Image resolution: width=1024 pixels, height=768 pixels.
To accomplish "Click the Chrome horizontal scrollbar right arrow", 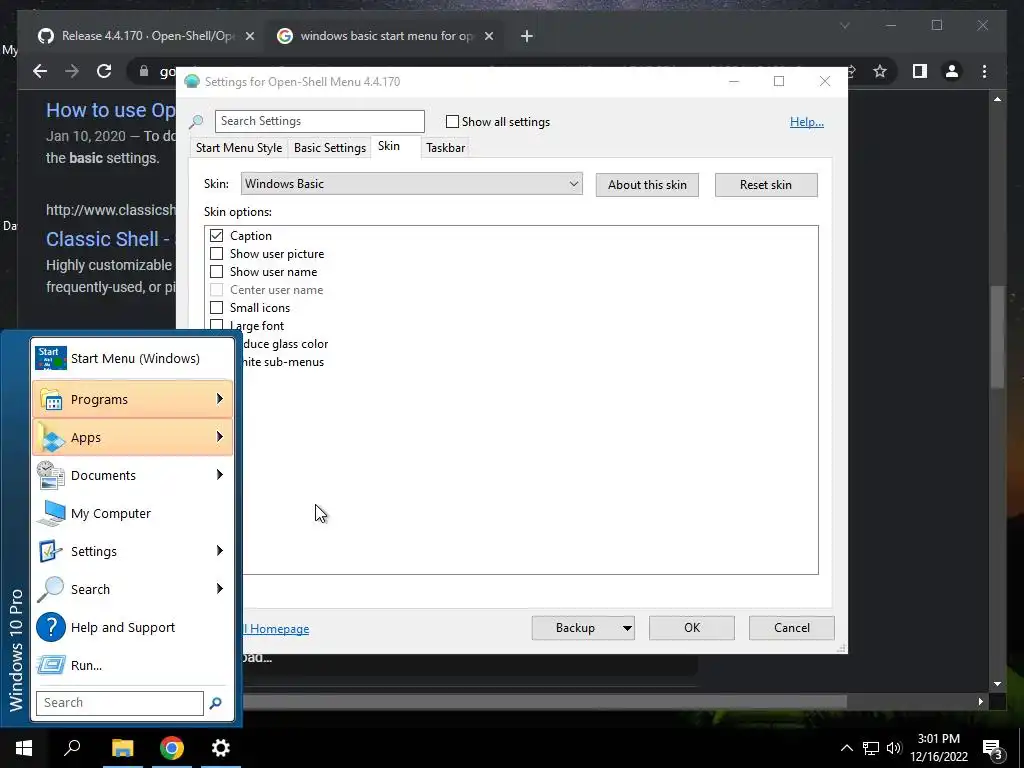I will click(x=980, y=701).
